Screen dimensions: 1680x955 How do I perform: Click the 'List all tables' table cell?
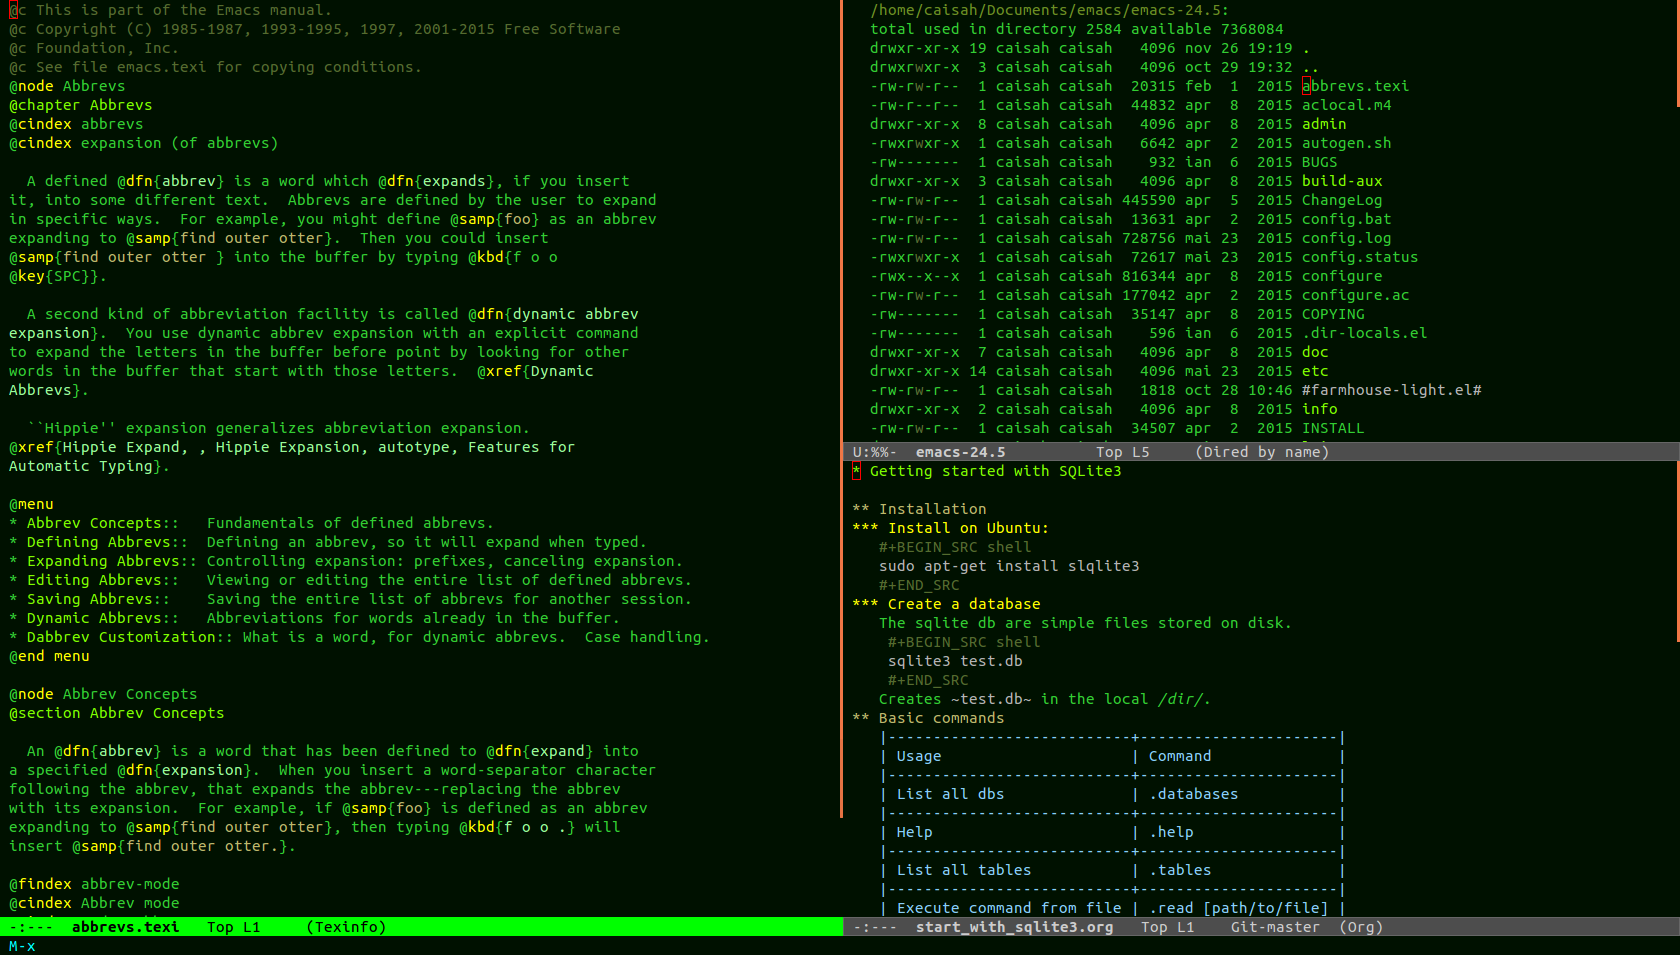pyautogui.click(x=964, y=870)
